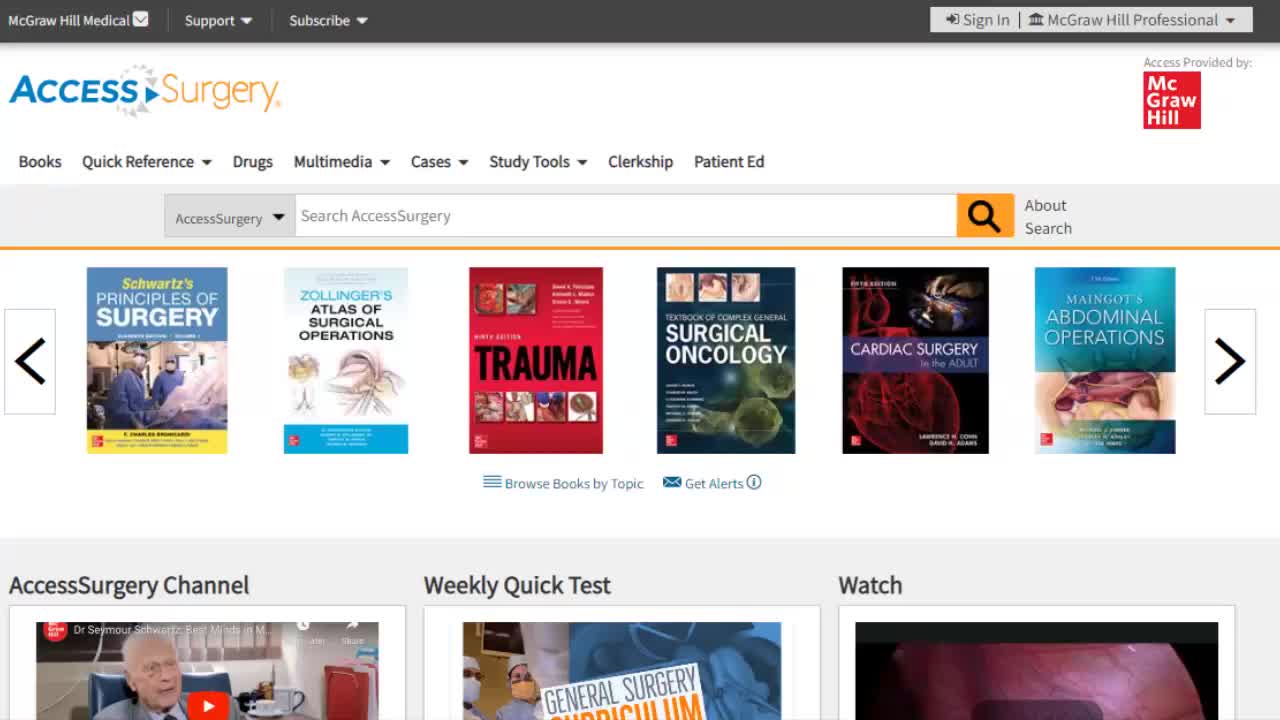Open Schwartz's Principles of Surgery book cover
1280x720 pixels.
pyautogui.click(x=156, y=360)
